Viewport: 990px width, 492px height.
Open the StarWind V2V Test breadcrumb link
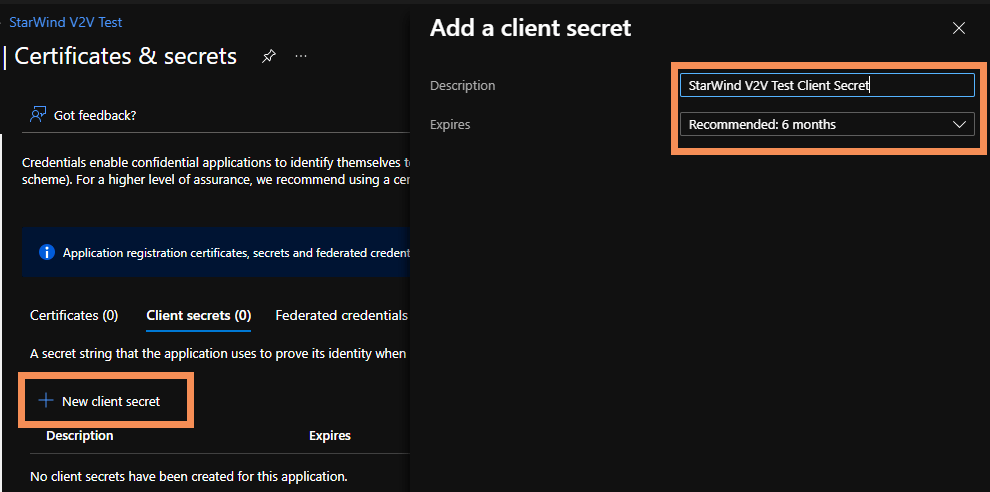click(x=66, y=22)
